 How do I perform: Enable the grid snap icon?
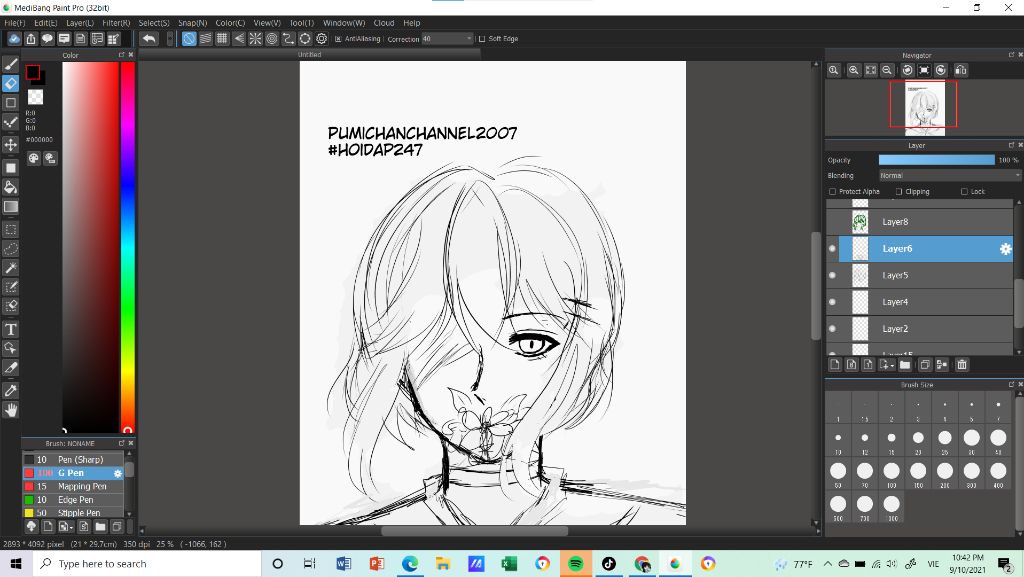tap(222, 39)
